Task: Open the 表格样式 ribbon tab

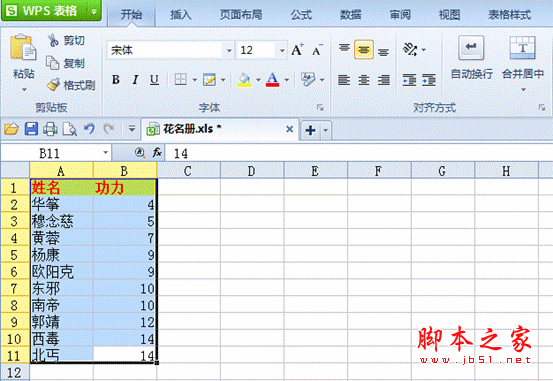Action: 510,15
